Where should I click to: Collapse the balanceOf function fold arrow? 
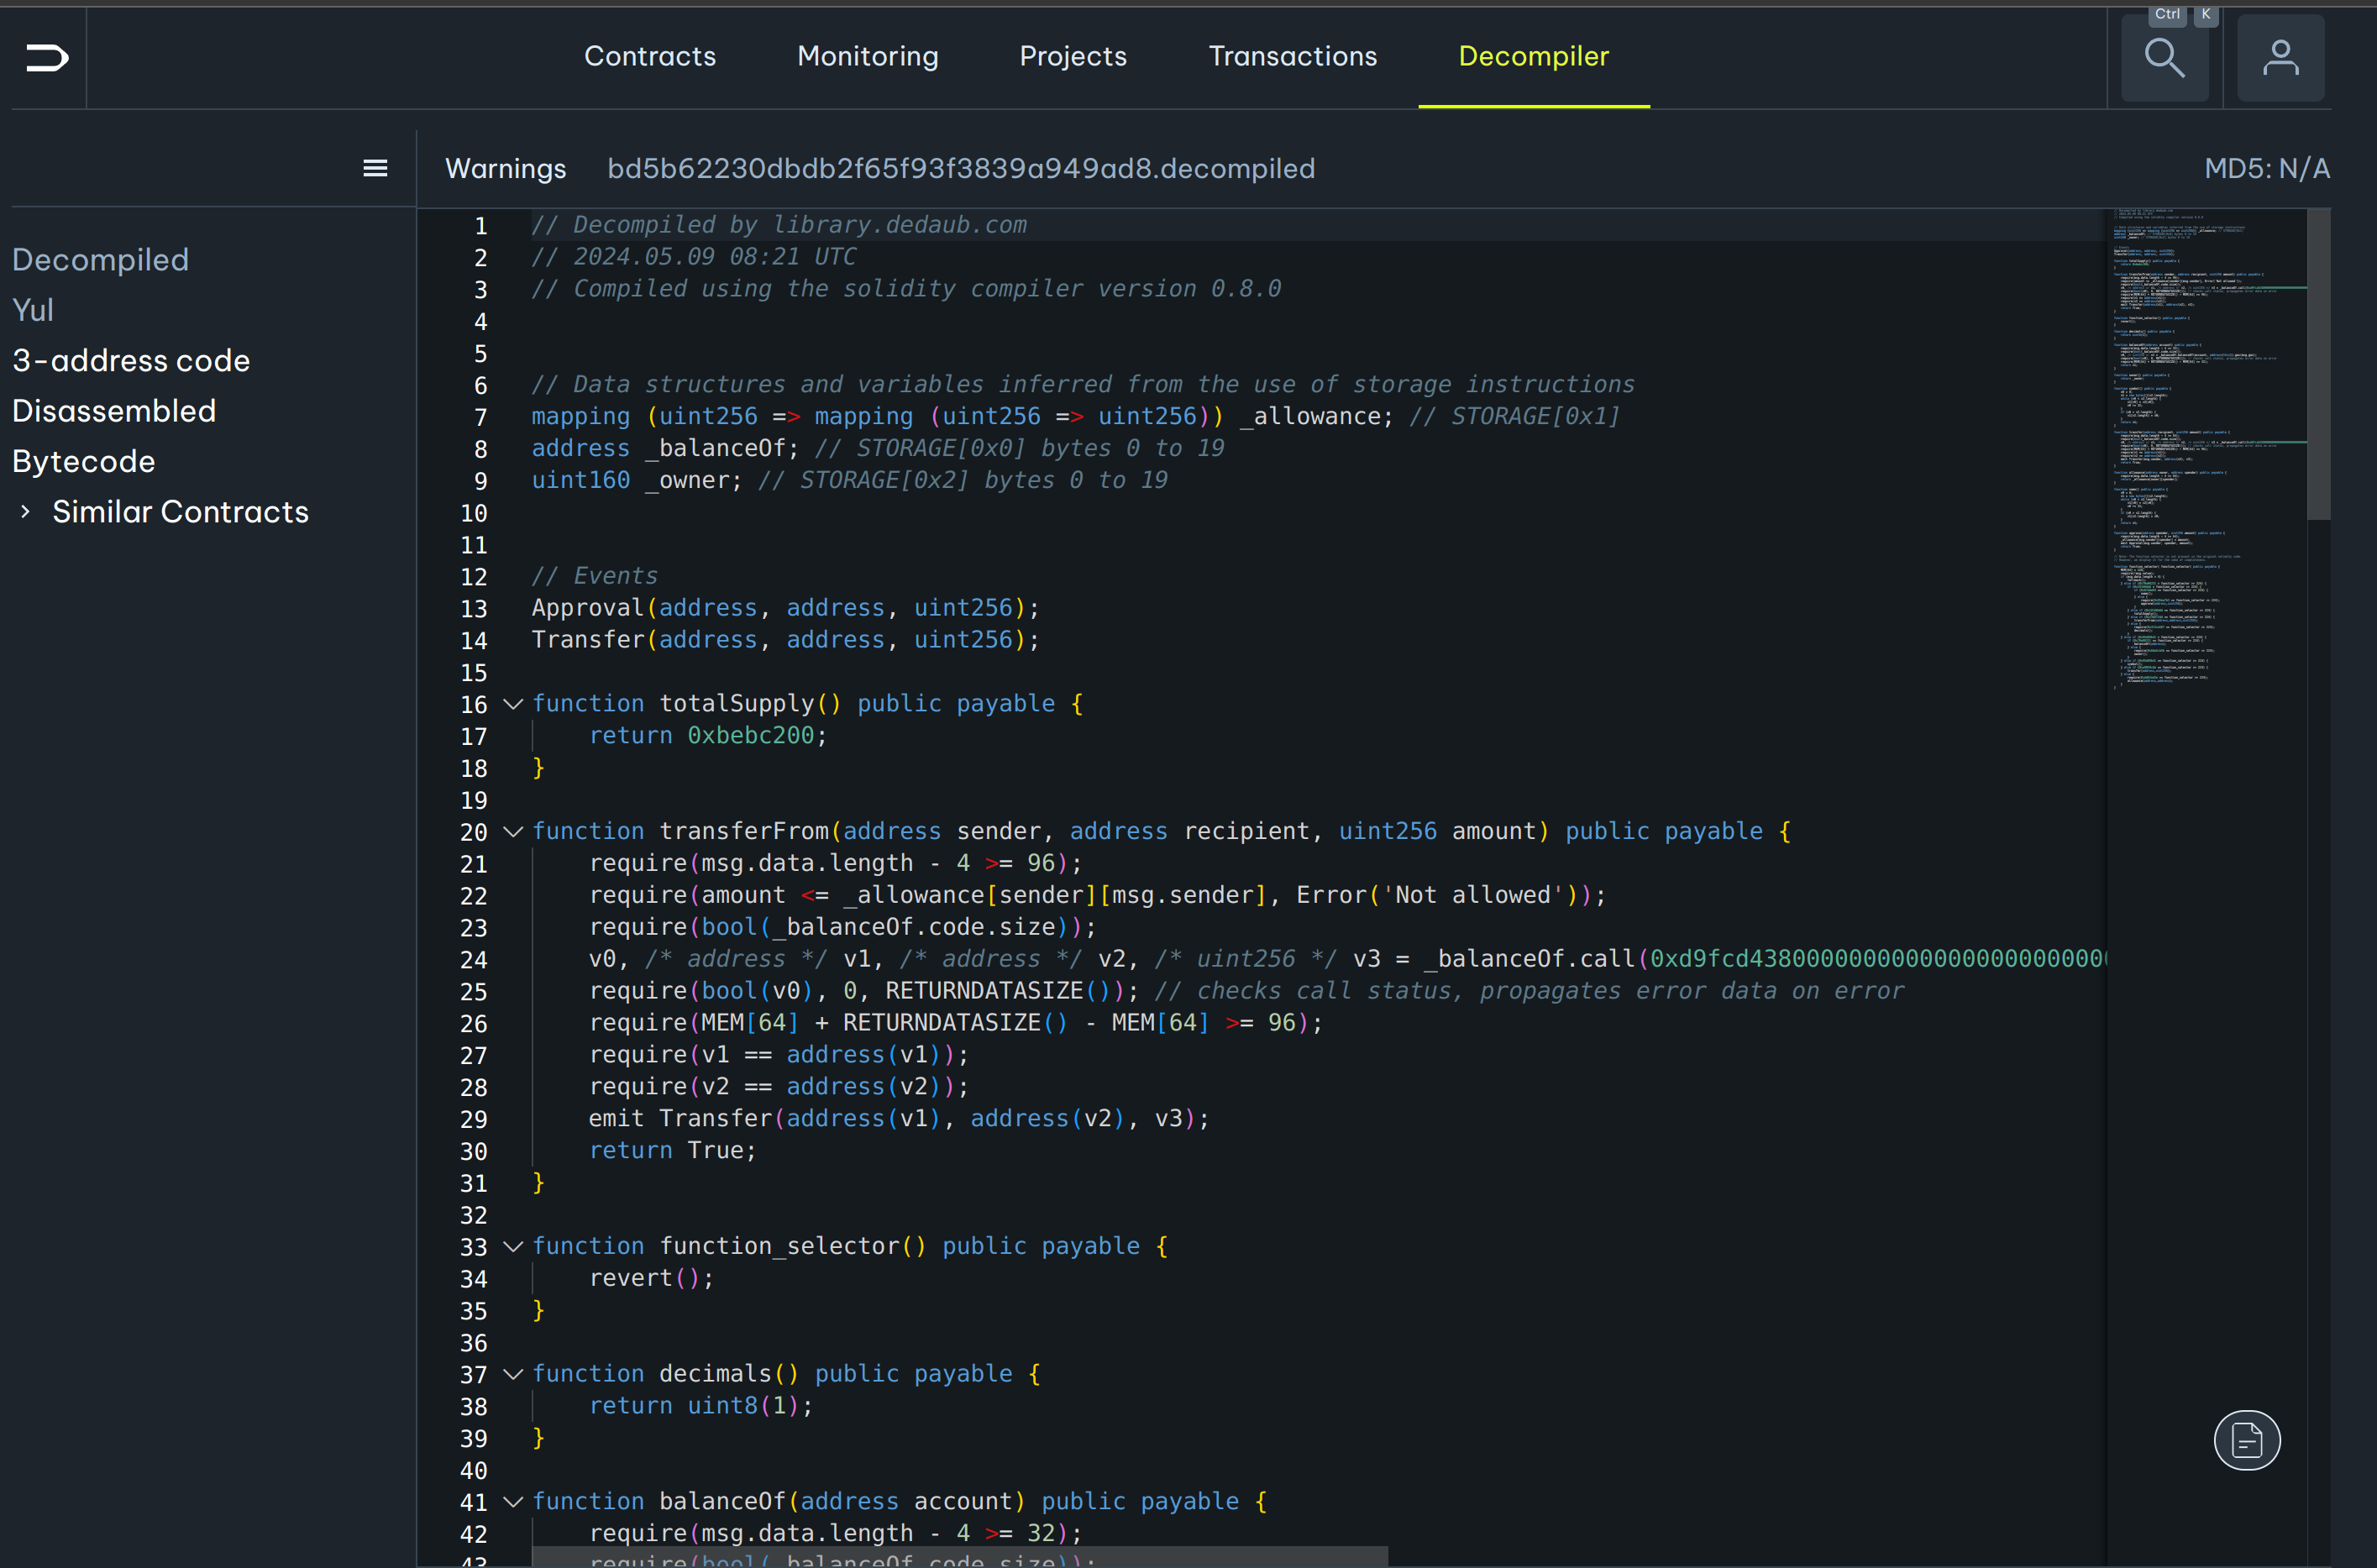513,1502
